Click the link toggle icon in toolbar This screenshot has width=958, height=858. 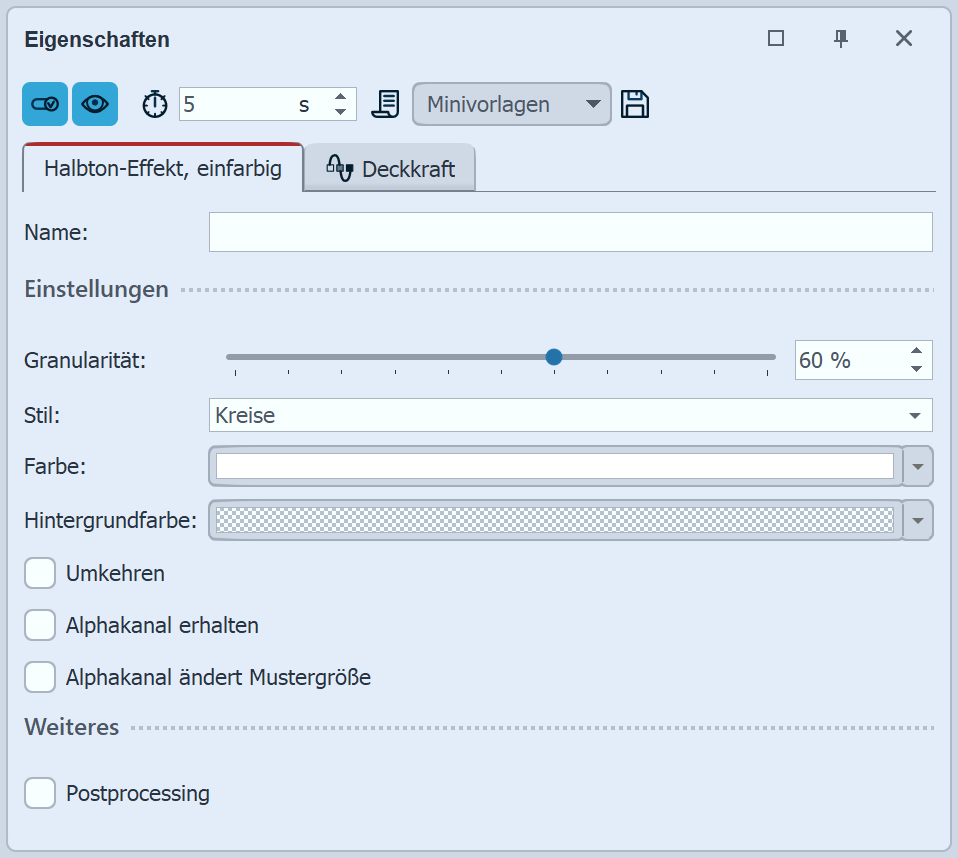[45, 104]
